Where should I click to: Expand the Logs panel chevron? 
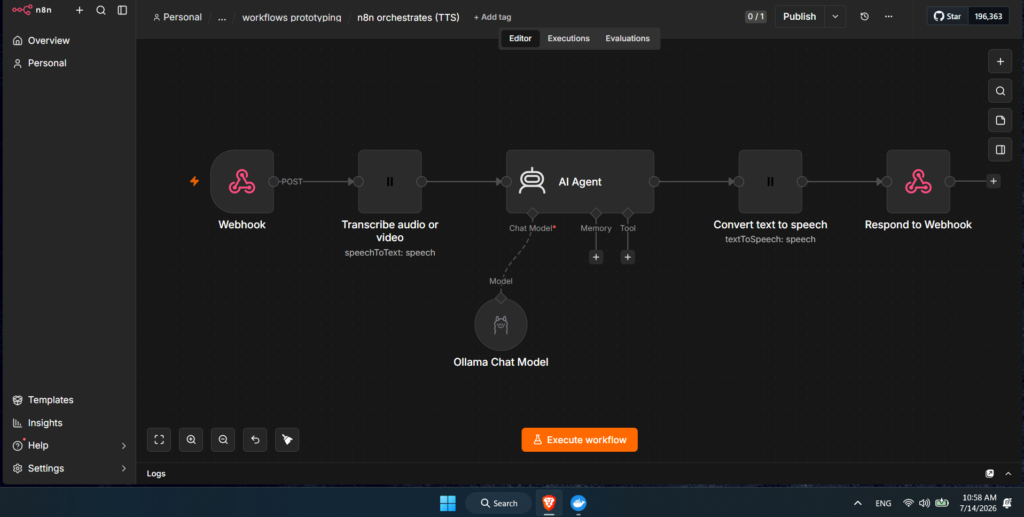(x=1008, y=474)
